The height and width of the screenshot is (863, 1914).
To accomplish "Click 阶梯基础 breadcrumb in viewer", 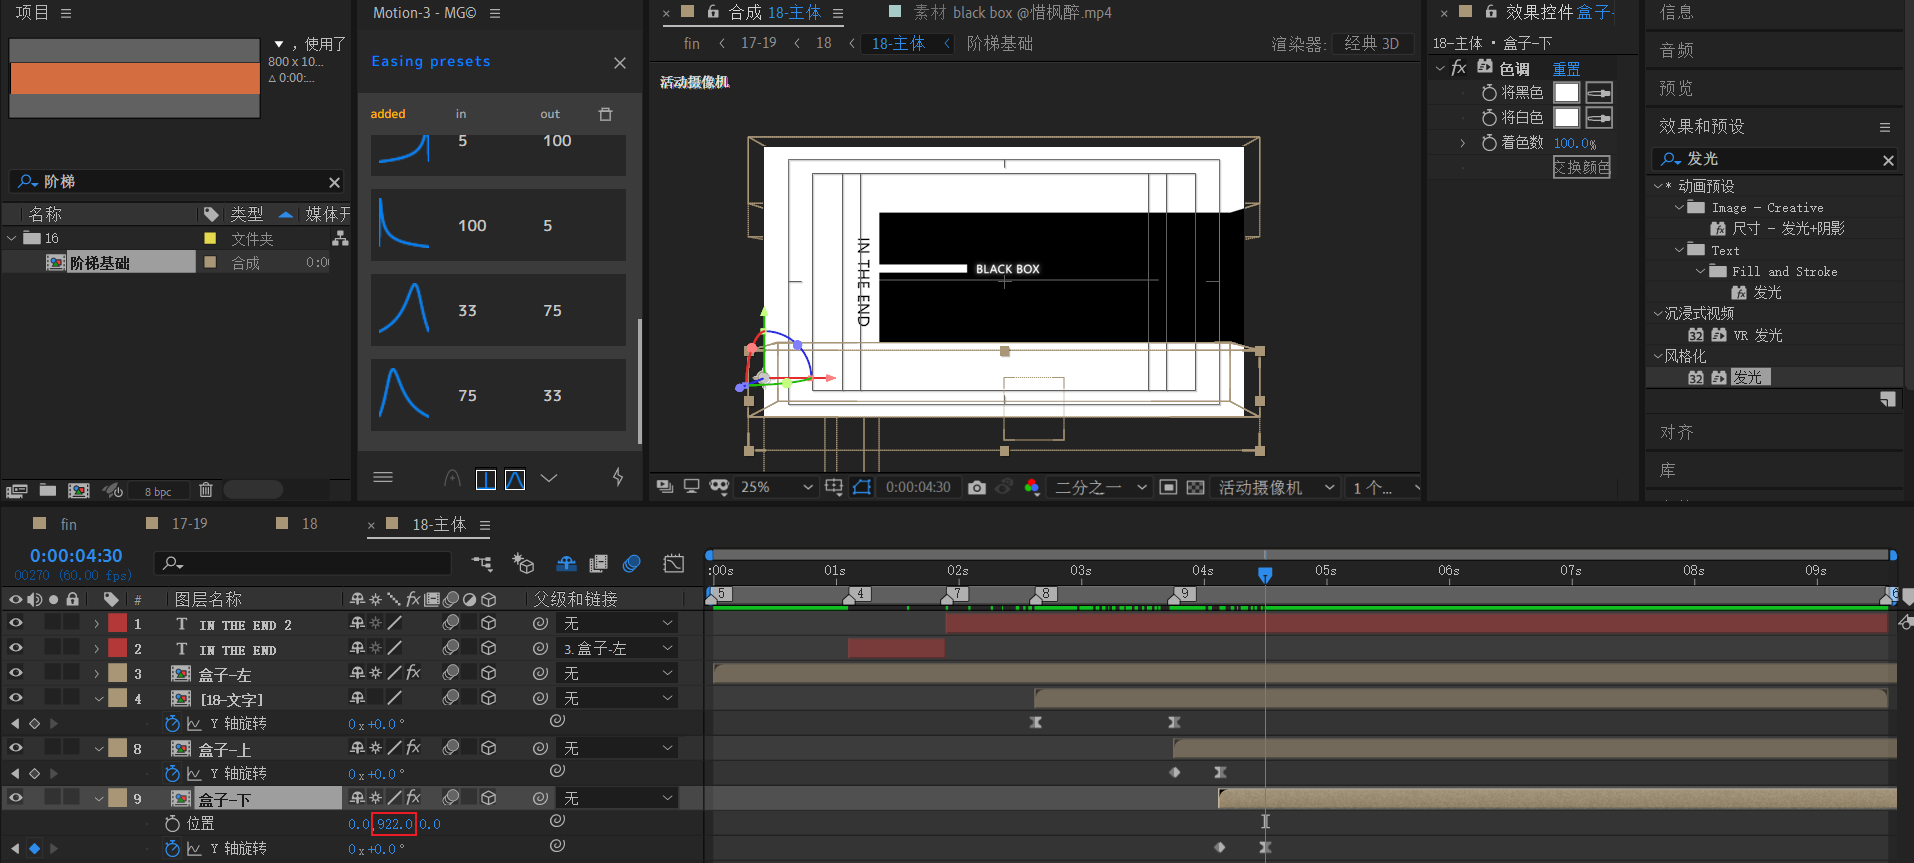I will click(999, 43).
